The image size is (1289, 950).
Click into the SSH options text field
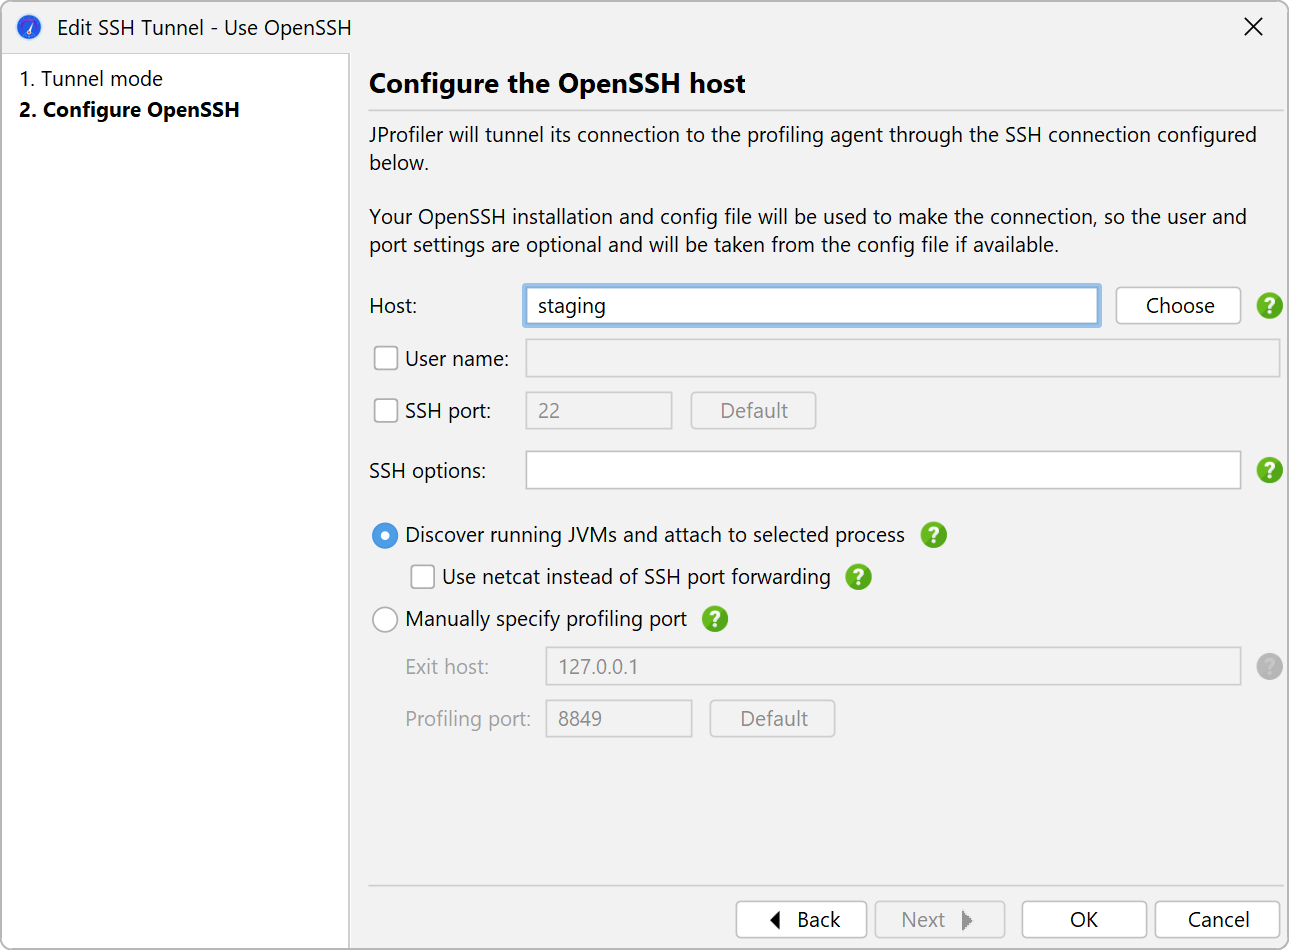(882, 470)
